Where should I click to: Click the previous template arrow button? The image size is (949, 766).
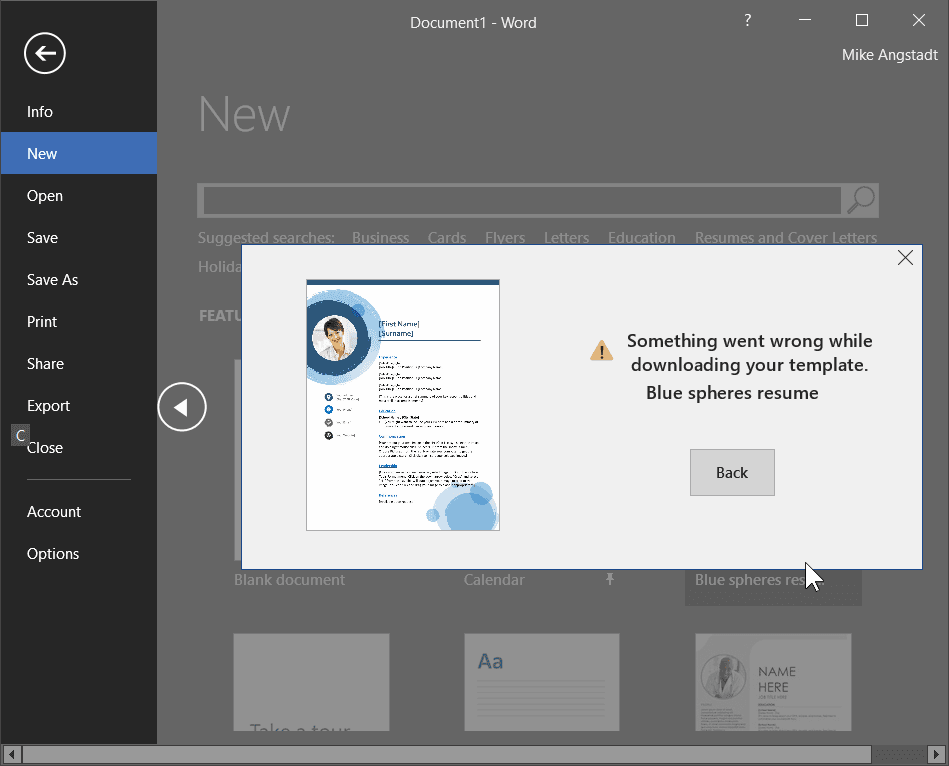(182, 407)
